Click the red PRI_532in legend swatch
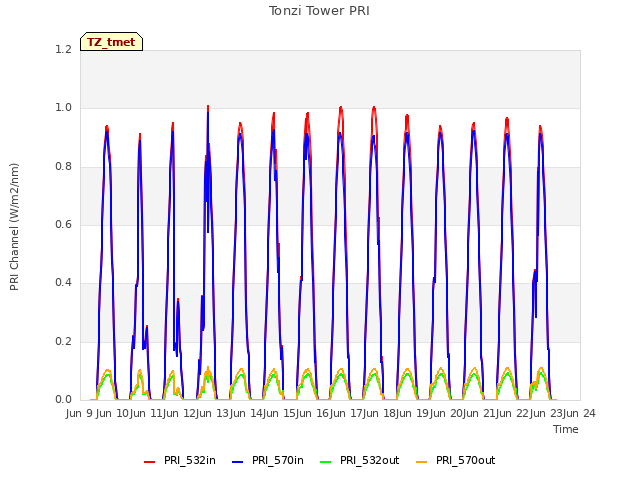The image size is (640, 480). tap(149, 462)
